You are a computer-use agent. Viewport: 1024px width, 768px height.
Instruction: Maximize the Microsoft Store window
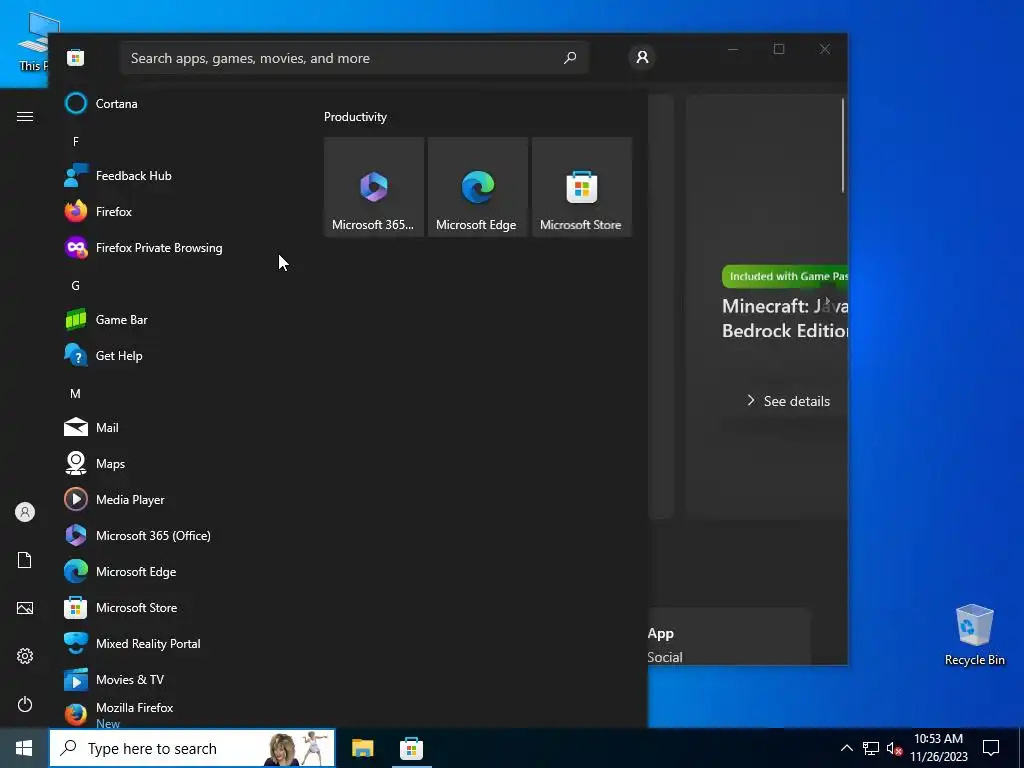(x=779, y=49)
